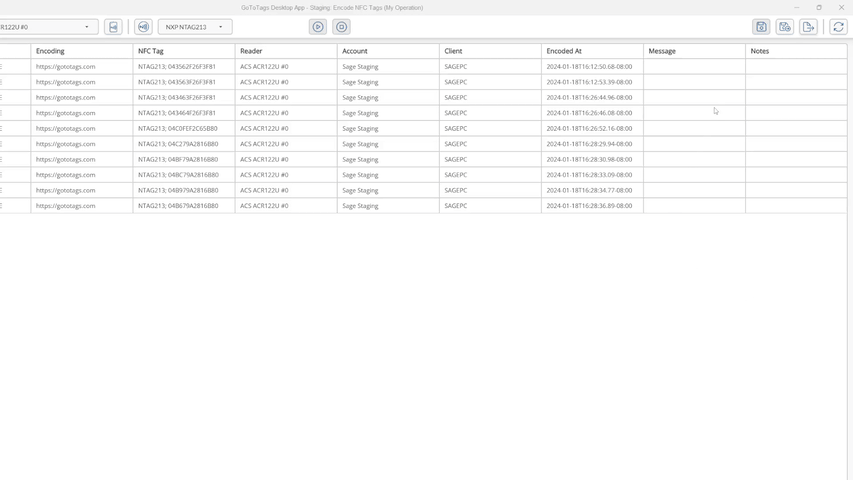Screen dimensions: 853x480
Task: Click the stop encoding button
Action: [342, 27]
